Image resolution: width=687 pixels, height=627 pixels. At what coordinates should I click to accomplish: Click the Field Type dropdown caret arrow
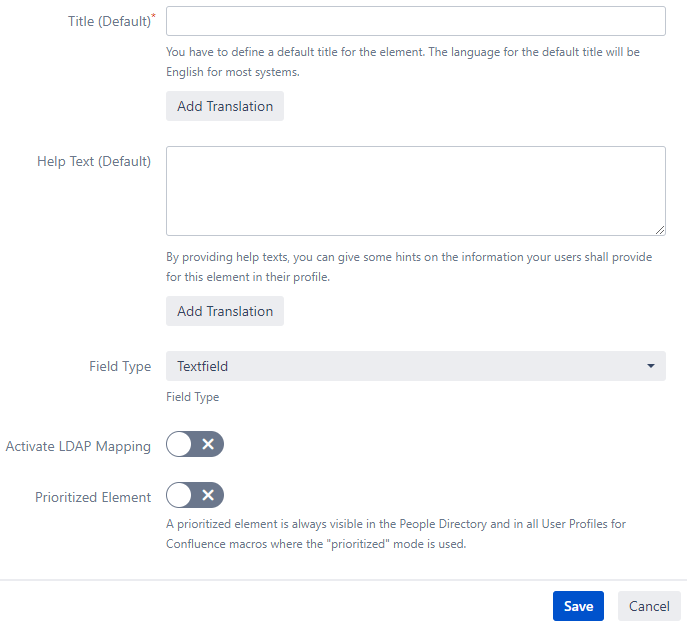(x=651, y=366)
